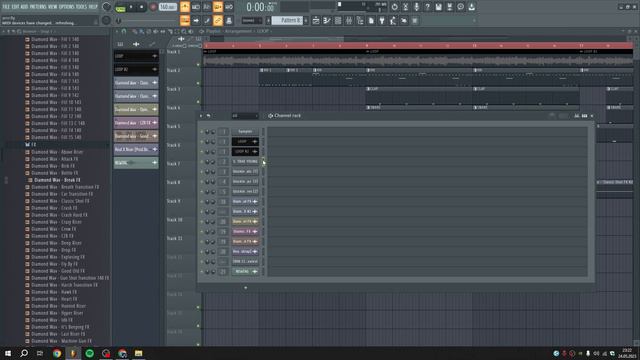Click the content library download icon
Viewport: 640px width, 360px height.
[x=471, y=7]
